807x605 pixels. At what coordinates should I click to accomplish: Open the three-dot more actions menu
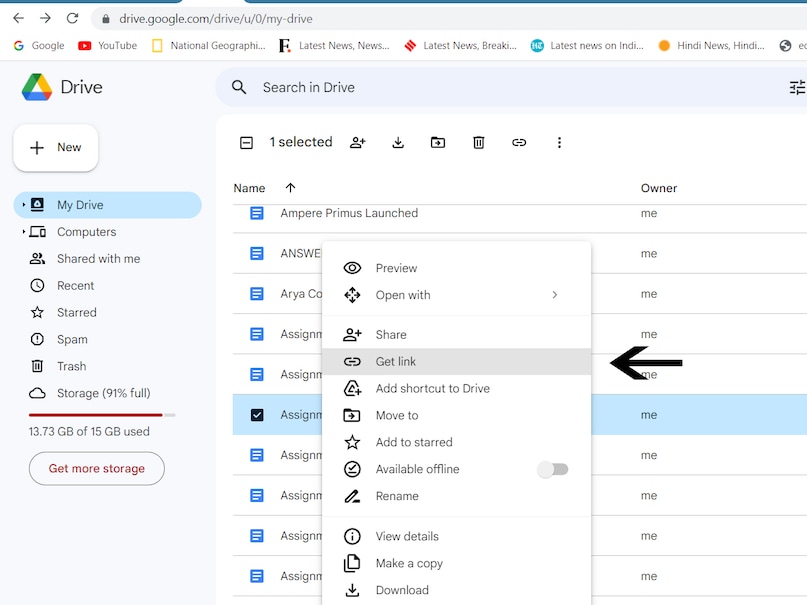(x=559, y=143)
